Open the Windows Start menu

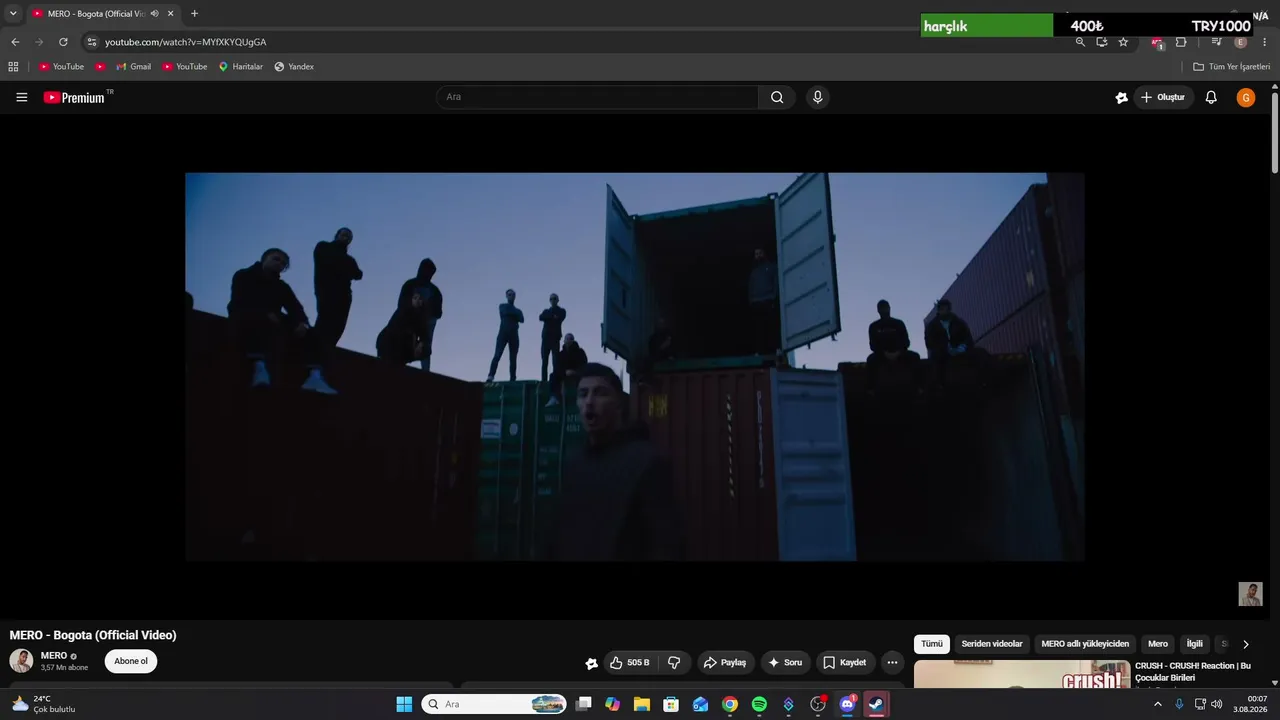point(404,704)
